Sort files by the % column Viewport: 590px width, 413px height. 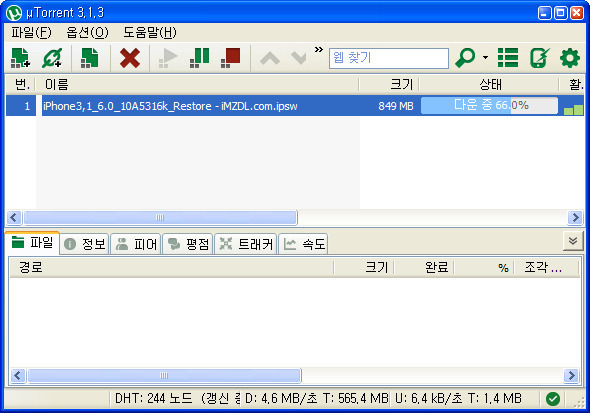pyautogui.click(x=484, y=267)
